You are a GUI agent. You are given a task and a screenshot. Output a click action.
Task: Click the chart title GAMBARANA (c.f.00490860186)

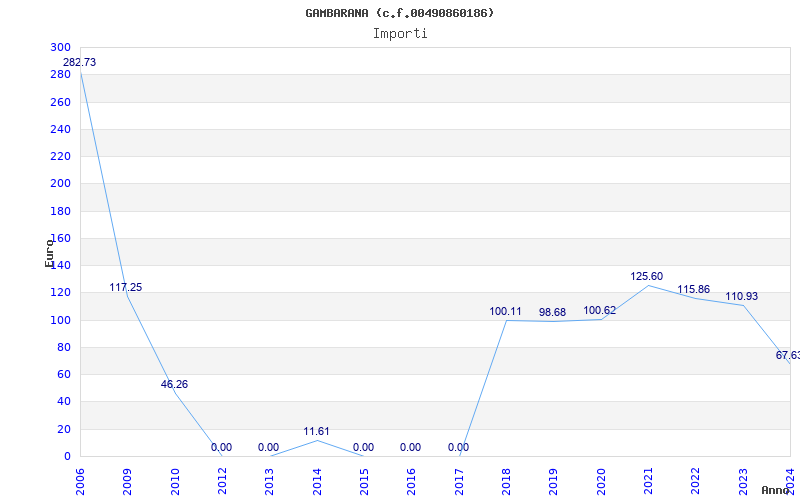400,13
